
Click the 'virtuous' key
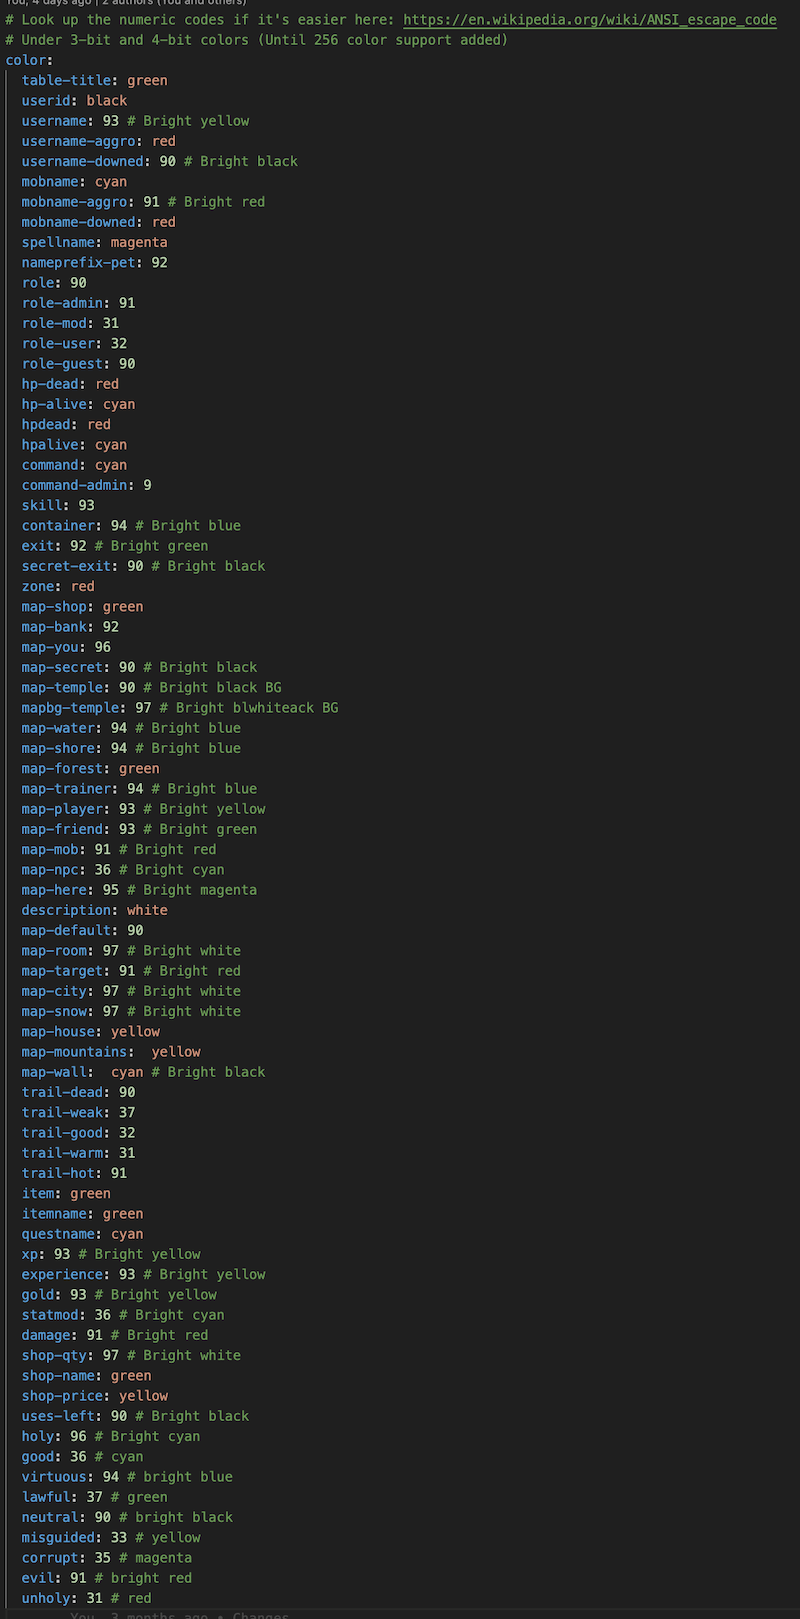pos(54,1477)
